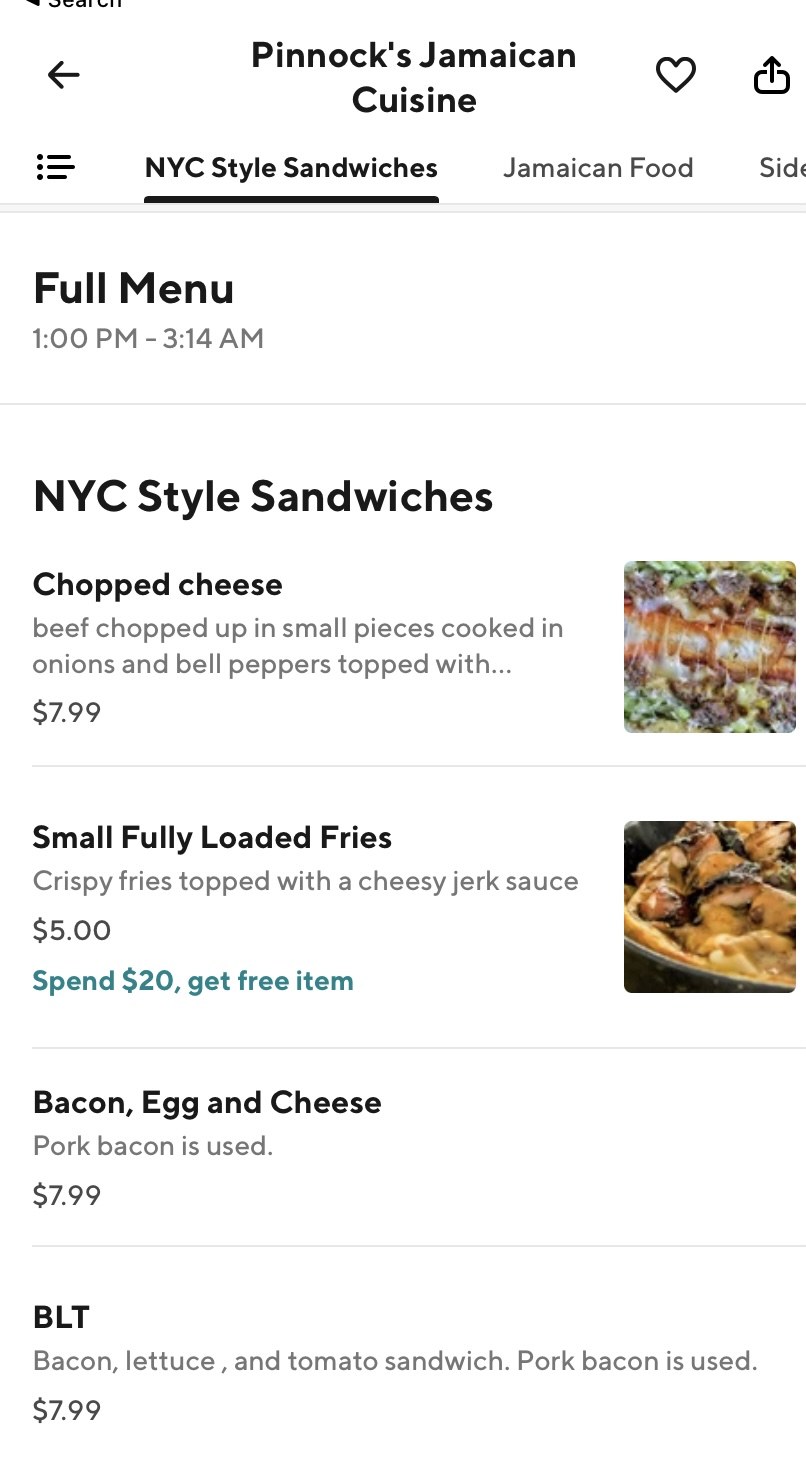The image size is (806, 1477).
Task: Open the partially visible Sides tab
Action: tap(781, 168)
